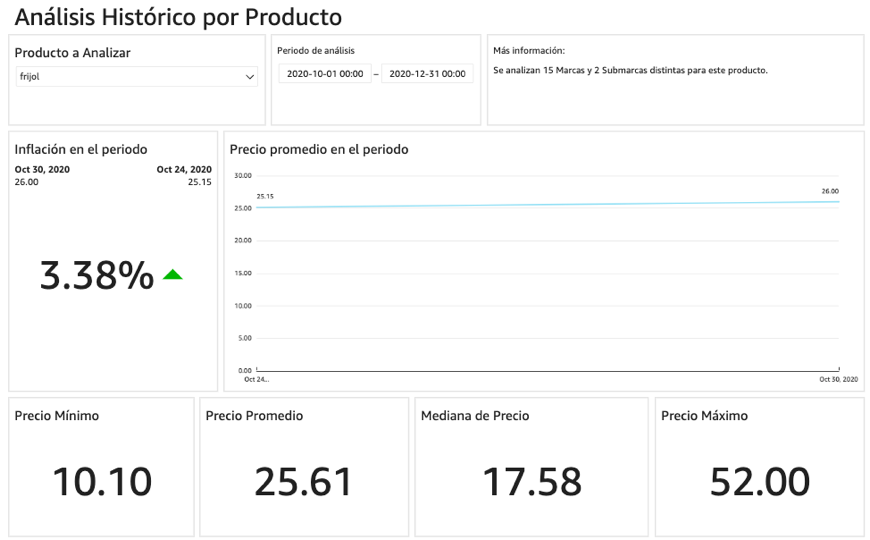870x540 pixels.
Task: Click the Más información label
Action: coord(529,51)
